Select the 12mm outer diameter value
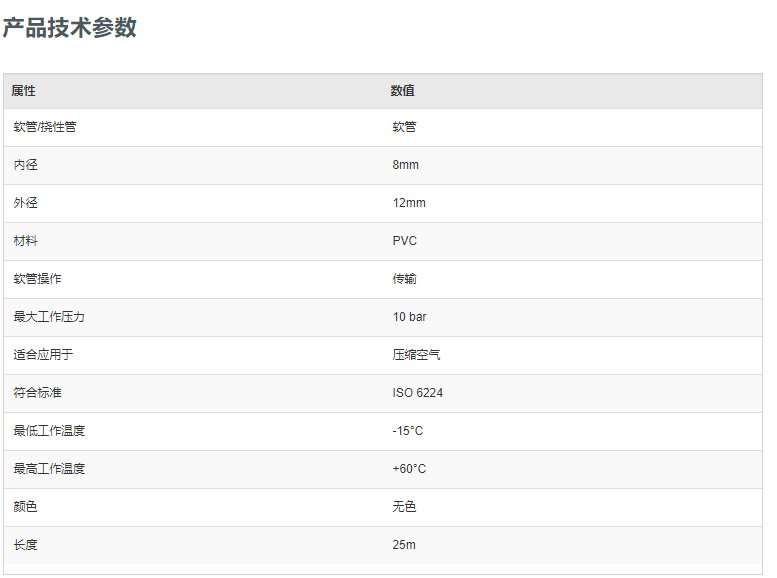 (409, 203)
